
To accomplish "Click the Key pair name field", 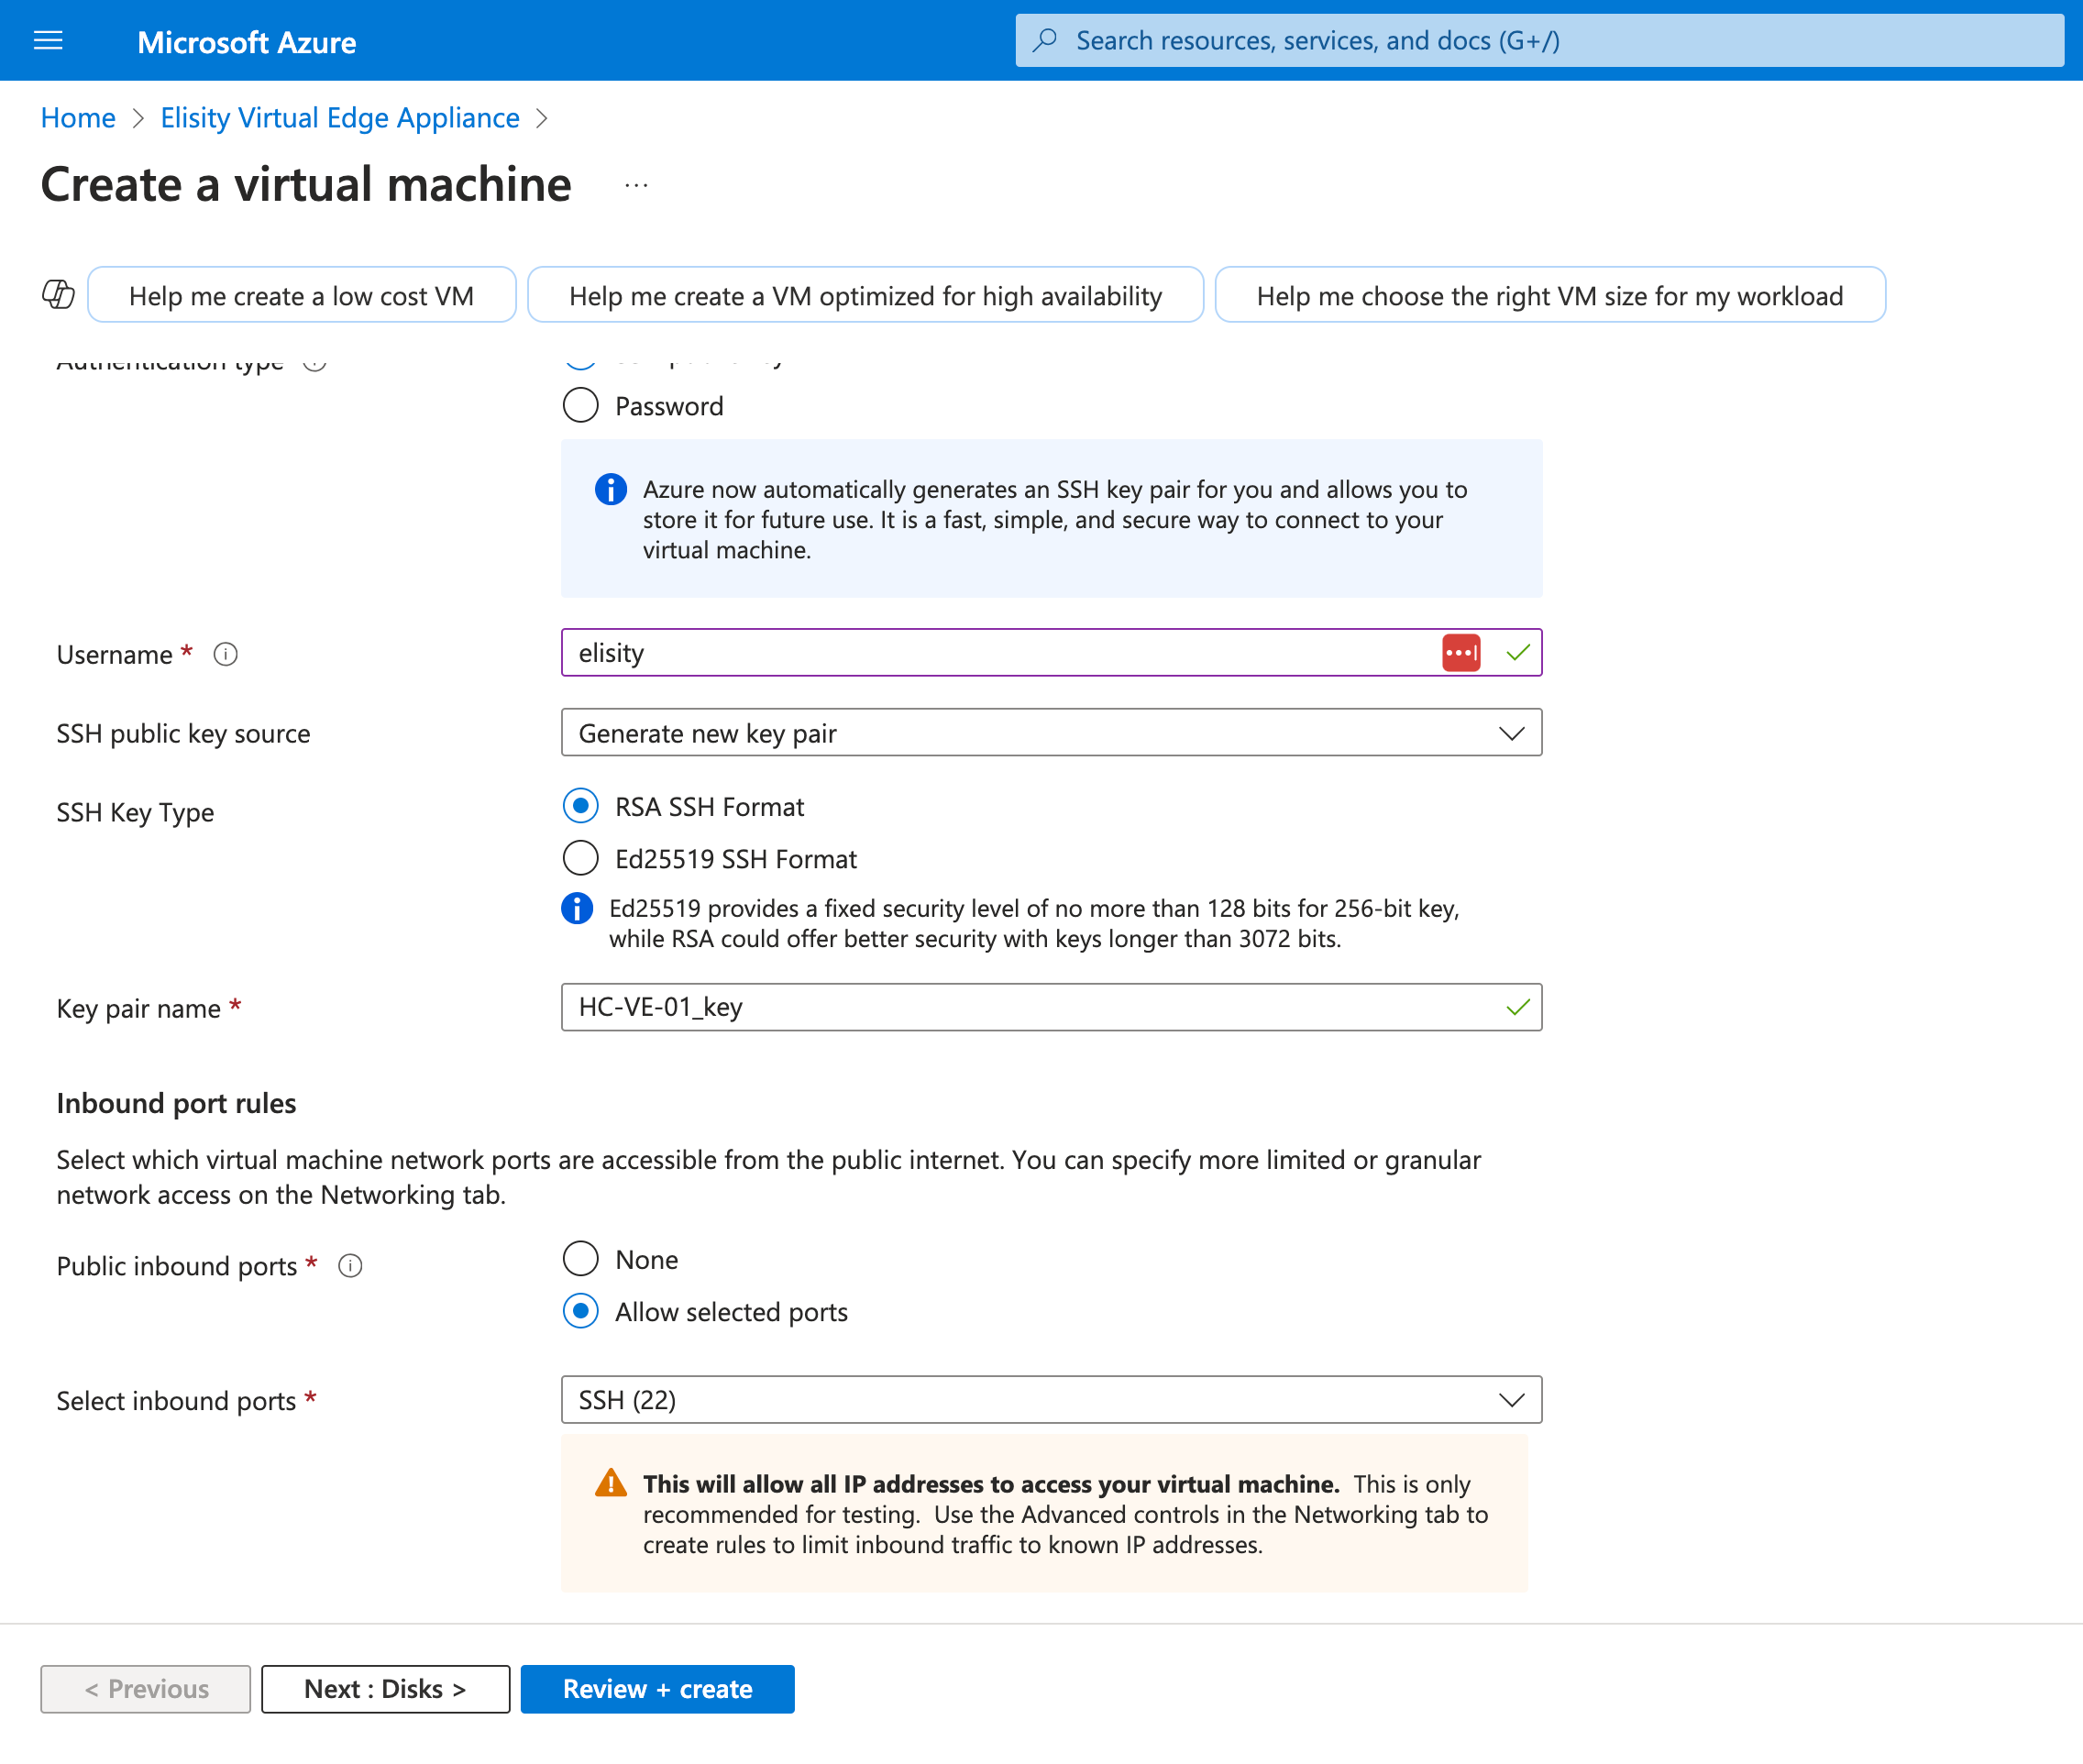I will click(1030, 1007).
